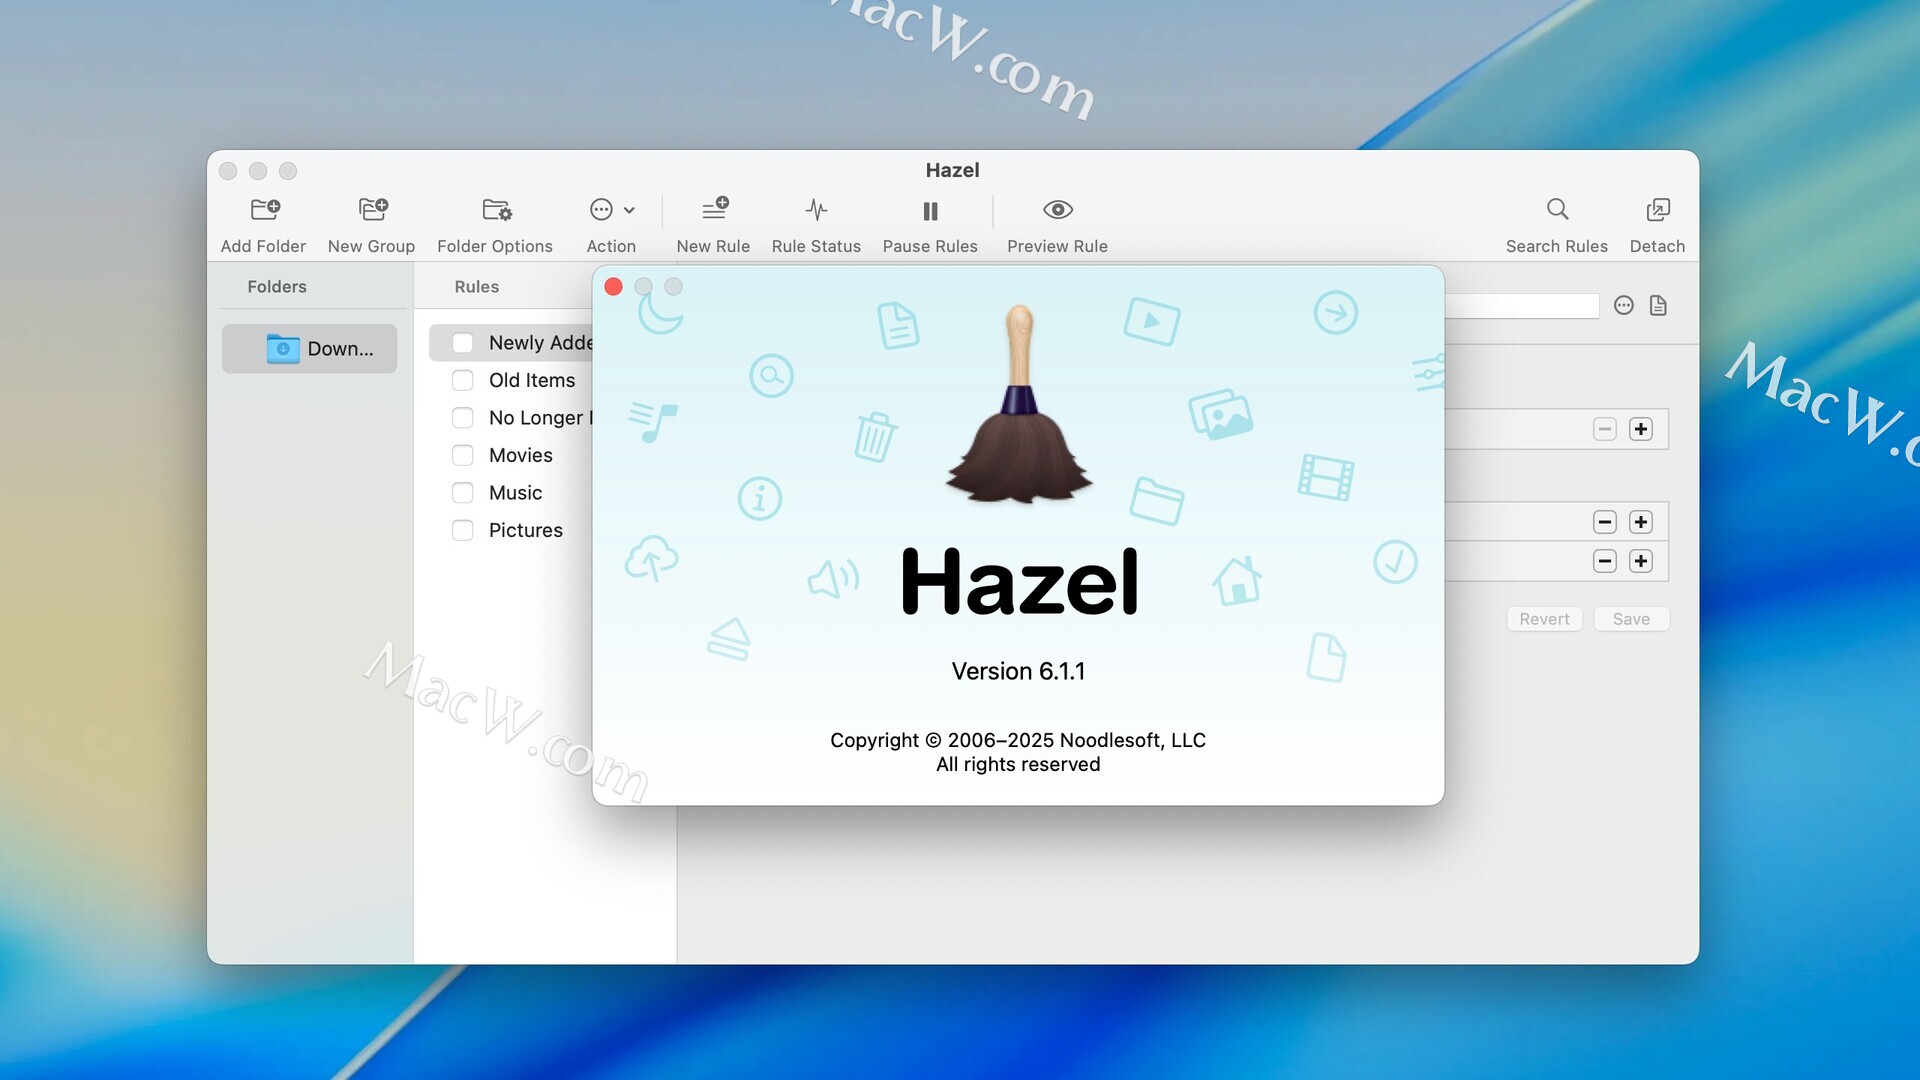Open Folder Options from the toolbar
1920x1080 pixels.
(496, 210)
